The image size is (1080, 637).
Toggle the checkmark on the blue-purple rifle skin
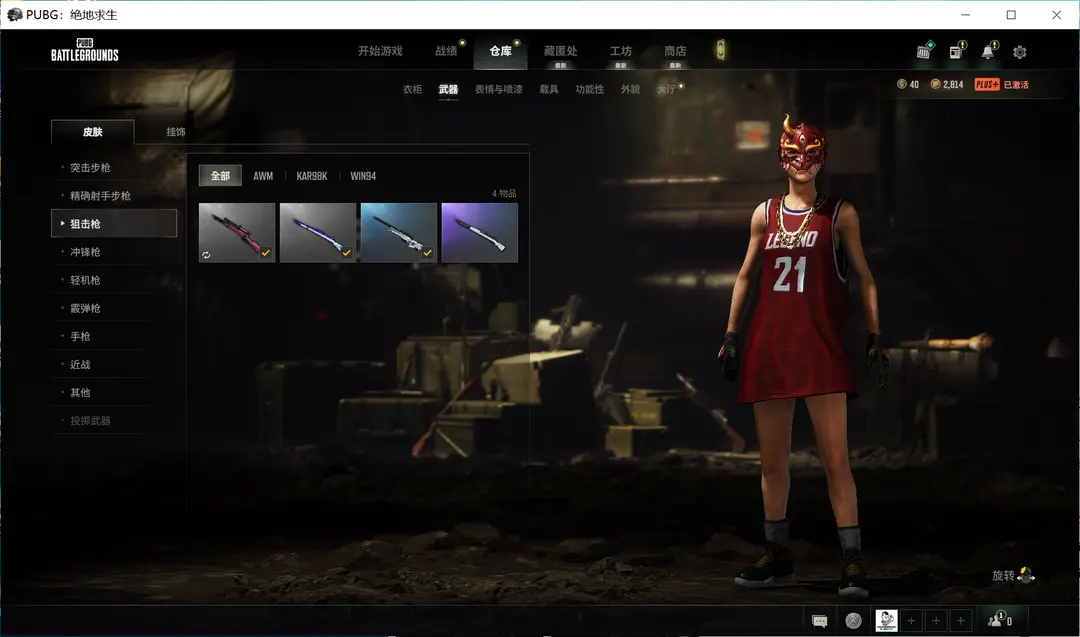[x=346, y=253]
